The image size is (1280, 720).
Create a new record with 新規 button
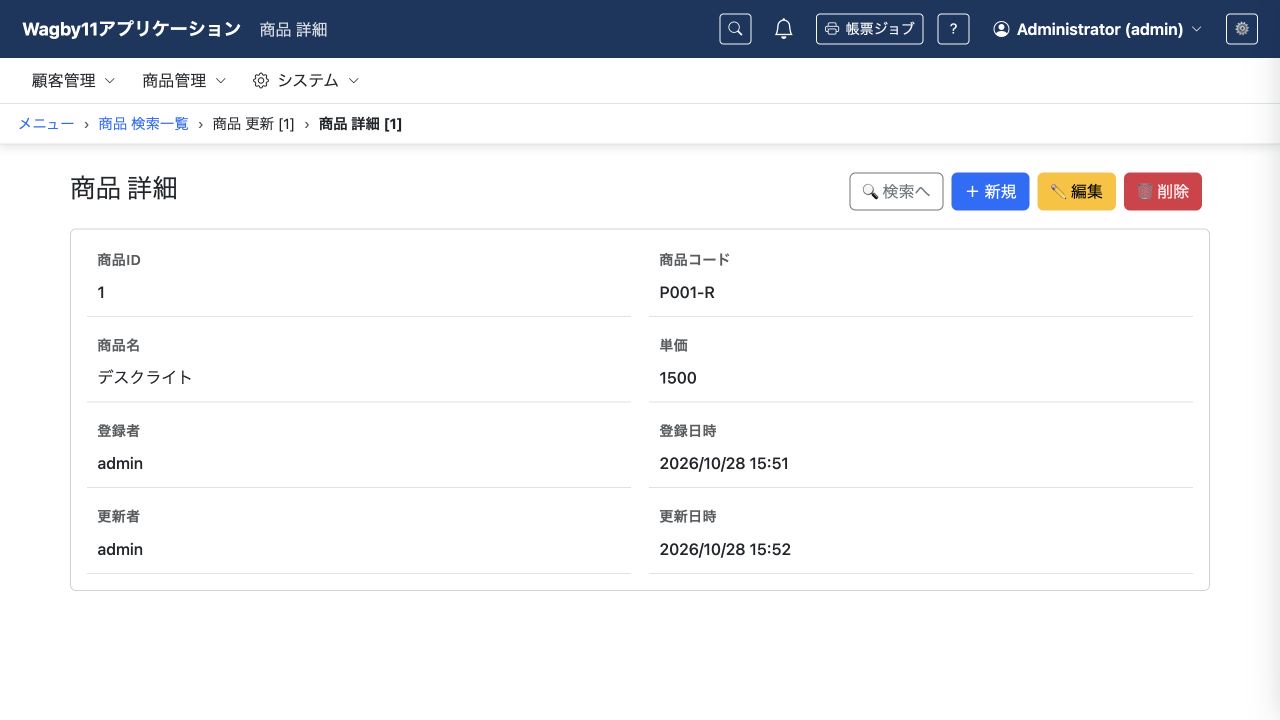click(990, 192)
